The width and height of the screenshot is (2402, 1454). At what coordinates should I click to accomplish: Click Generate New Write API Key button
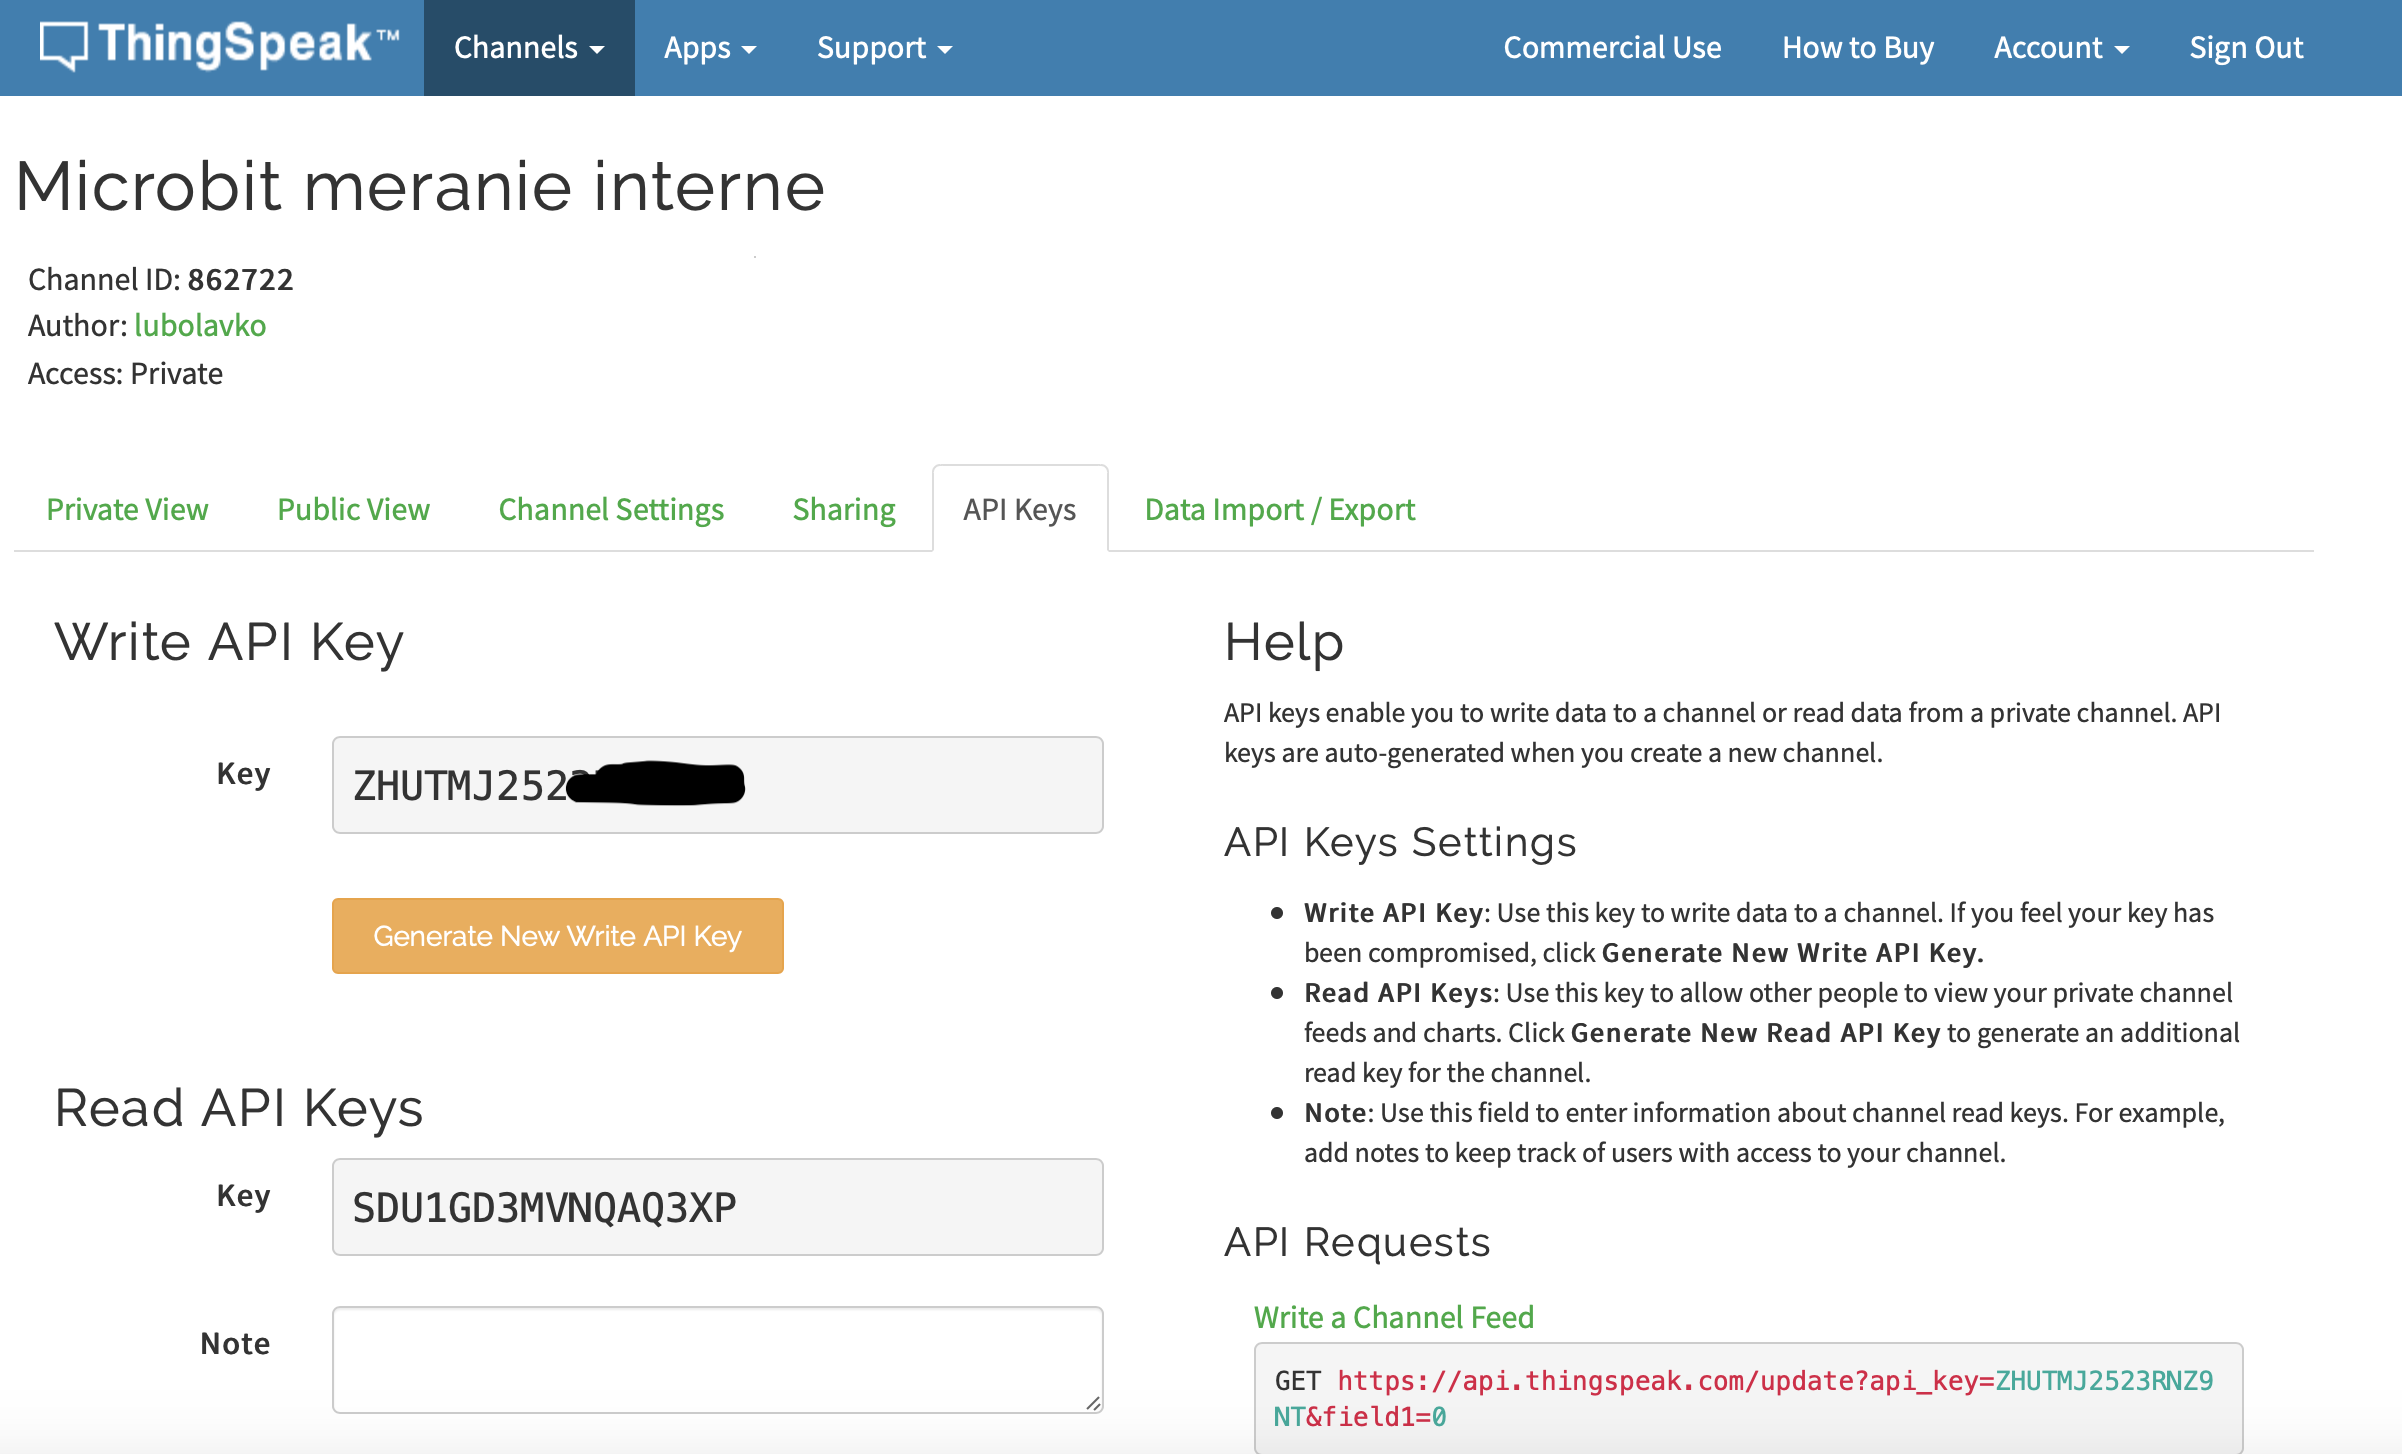pos(557,936)
